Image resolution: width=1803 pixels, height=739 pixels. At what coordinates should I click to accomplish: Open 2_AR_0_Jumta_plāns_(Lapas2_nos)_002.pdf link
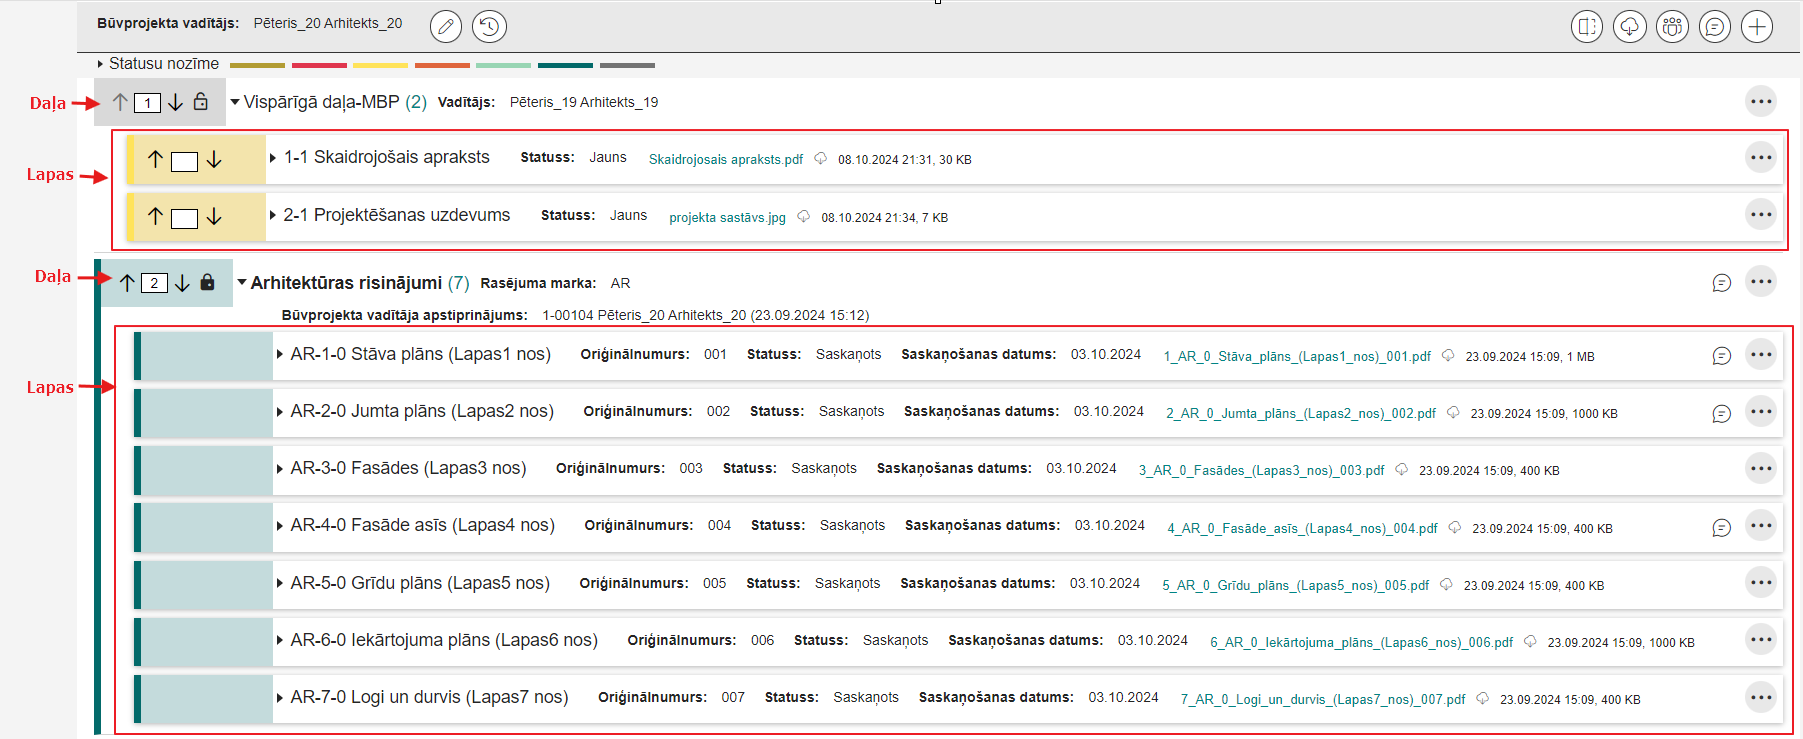pos(1301,413)
